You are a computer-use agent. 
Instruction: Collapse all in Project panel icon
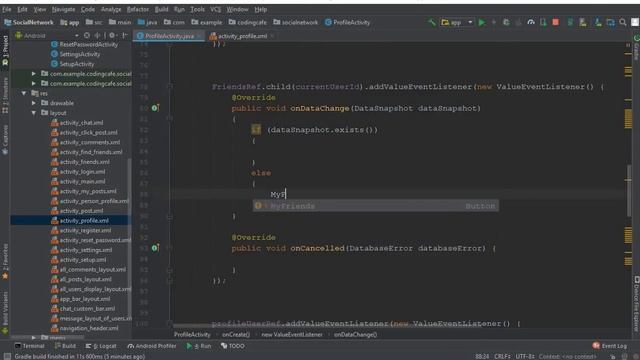pyautogui.click(x=97, y=36)
